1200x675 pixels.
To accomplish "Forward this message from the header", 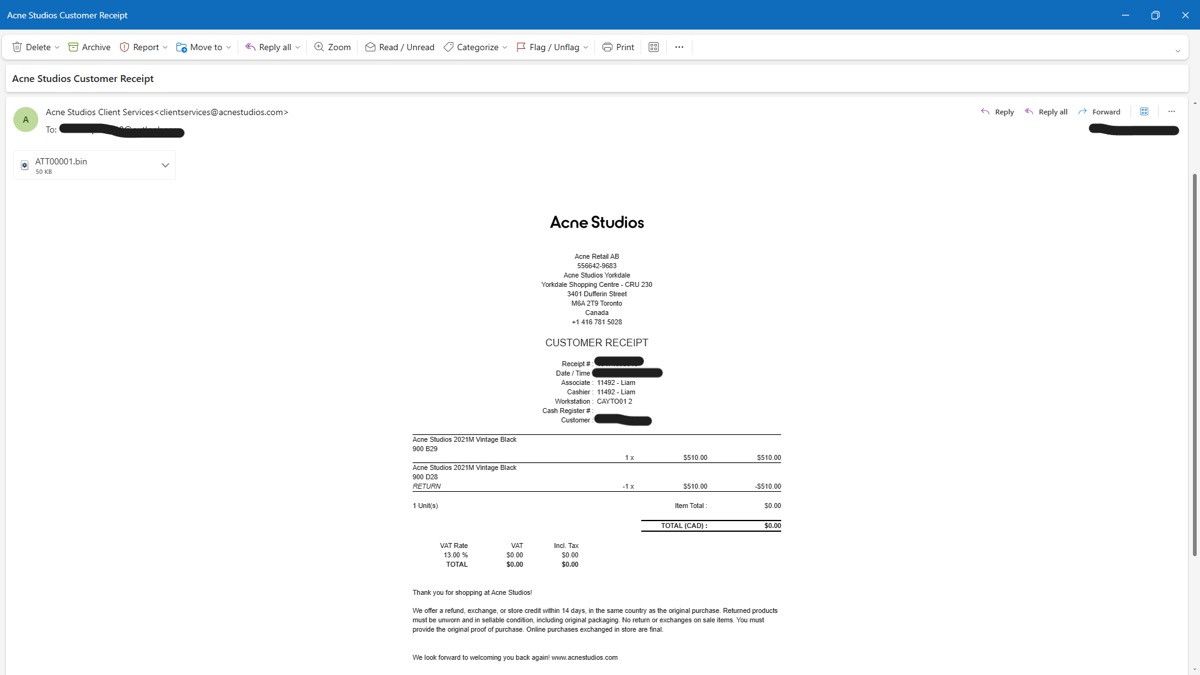I will click(1099, 112).
